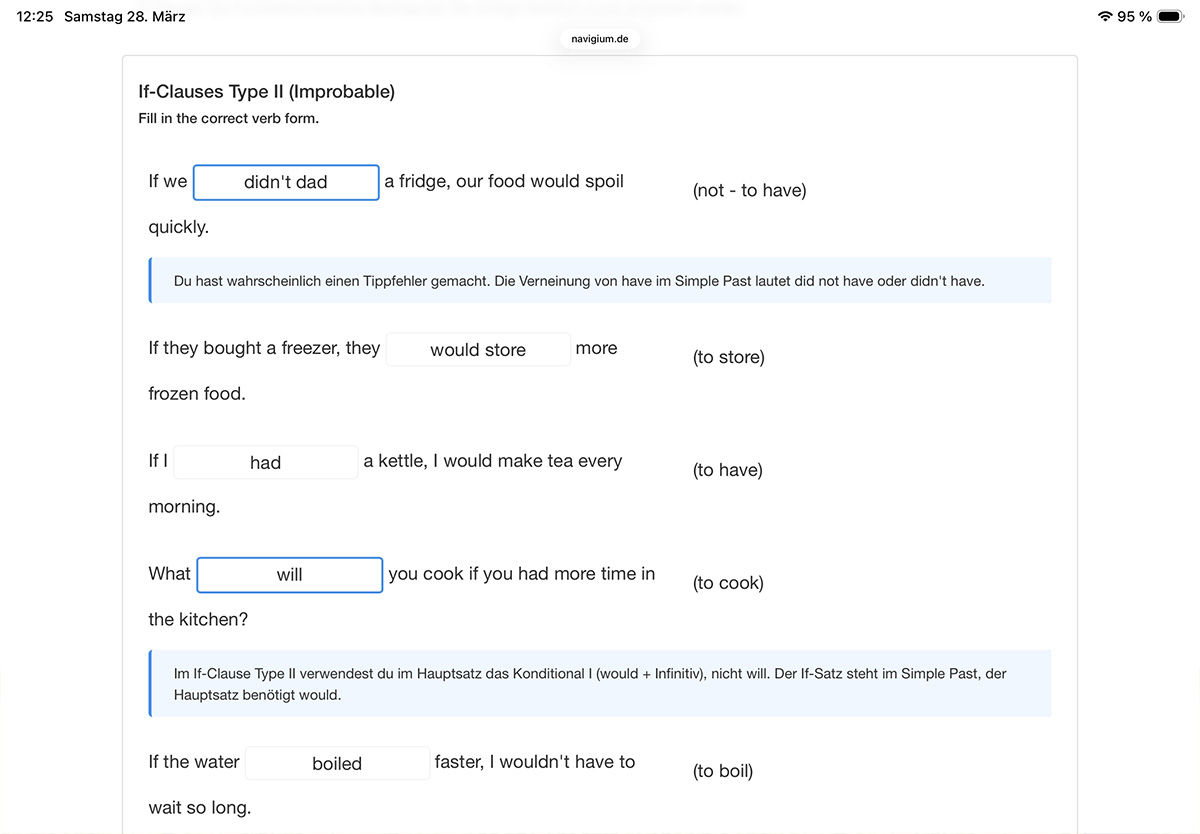Click the "(to store)" verb hint
The image size is (1200, 834).
point(728,357)
